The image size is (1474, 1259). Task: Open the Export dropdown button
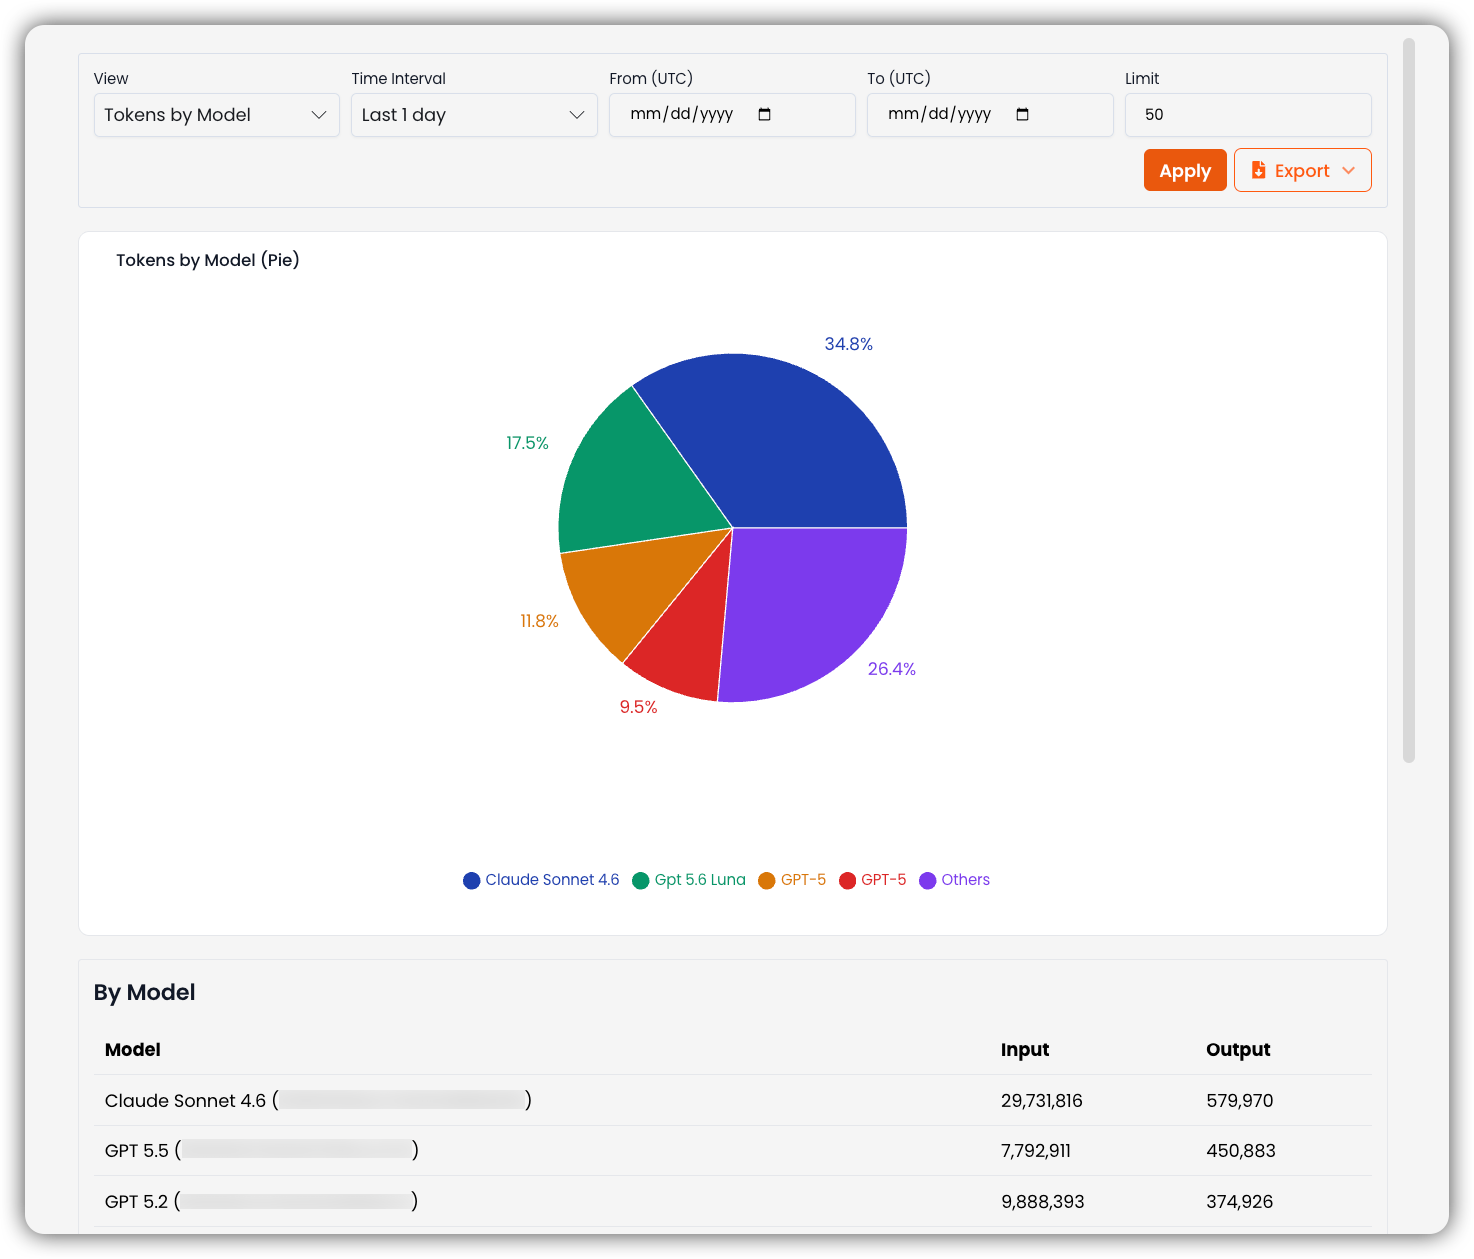[1302, 170]
